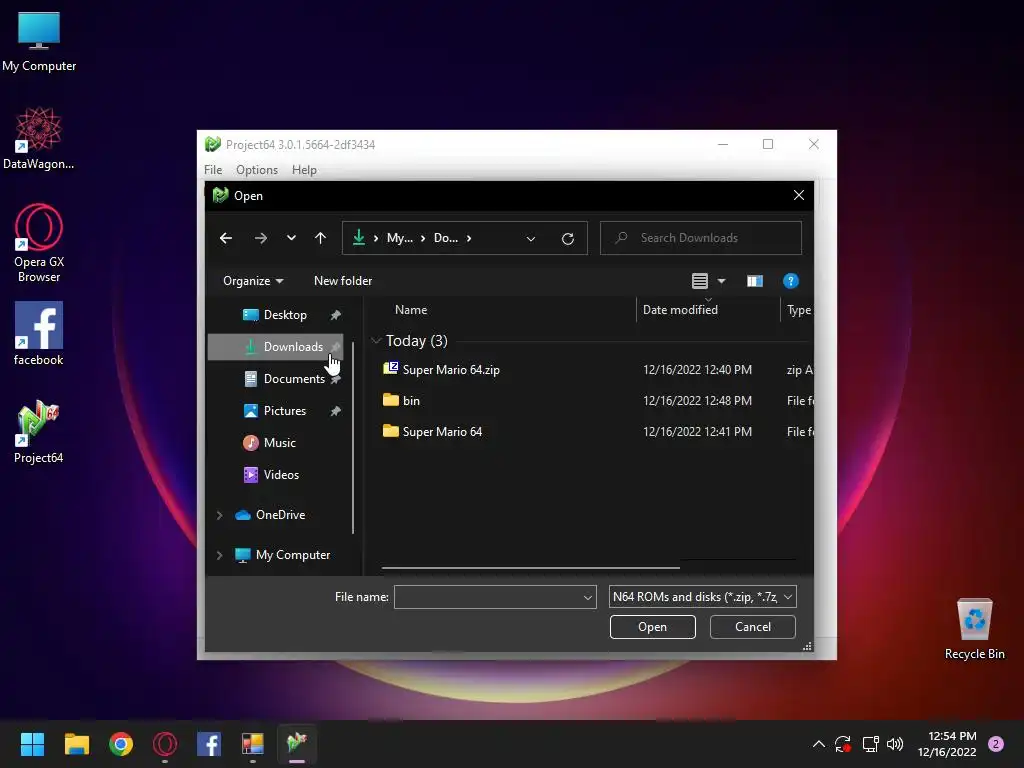This screenshot has width=1024, height=768.
Task: Expand the address bar previous locations dropdown
Action: click(x=531, y=238)
